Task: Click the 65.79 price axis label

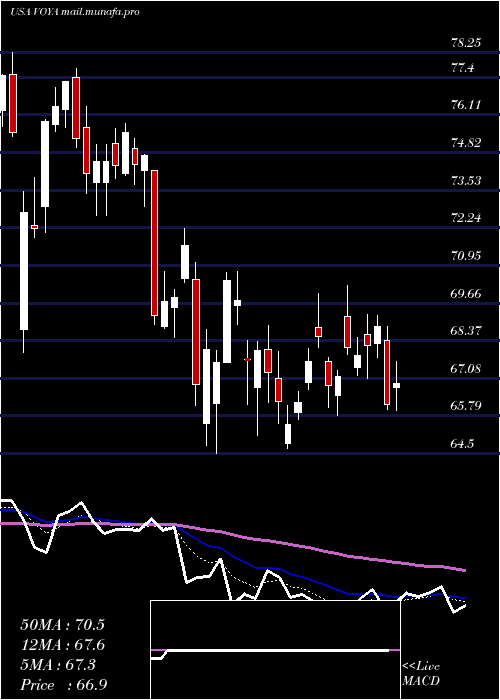Action: coord(466,406)
